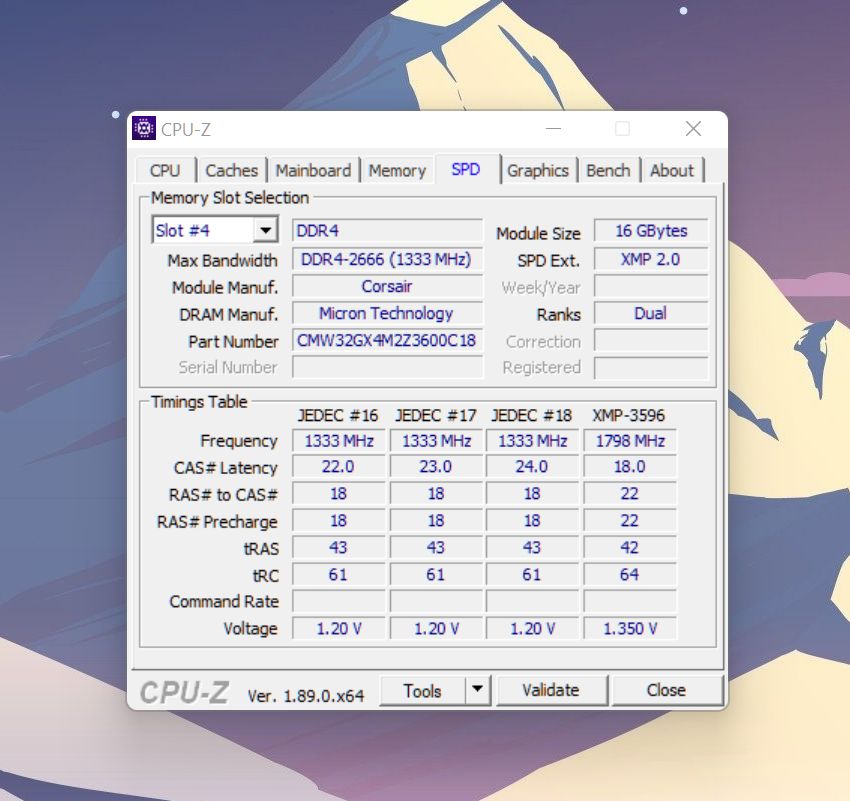Close CPU-Z with the title bar X
850x801 pixels.
(693, 129)
